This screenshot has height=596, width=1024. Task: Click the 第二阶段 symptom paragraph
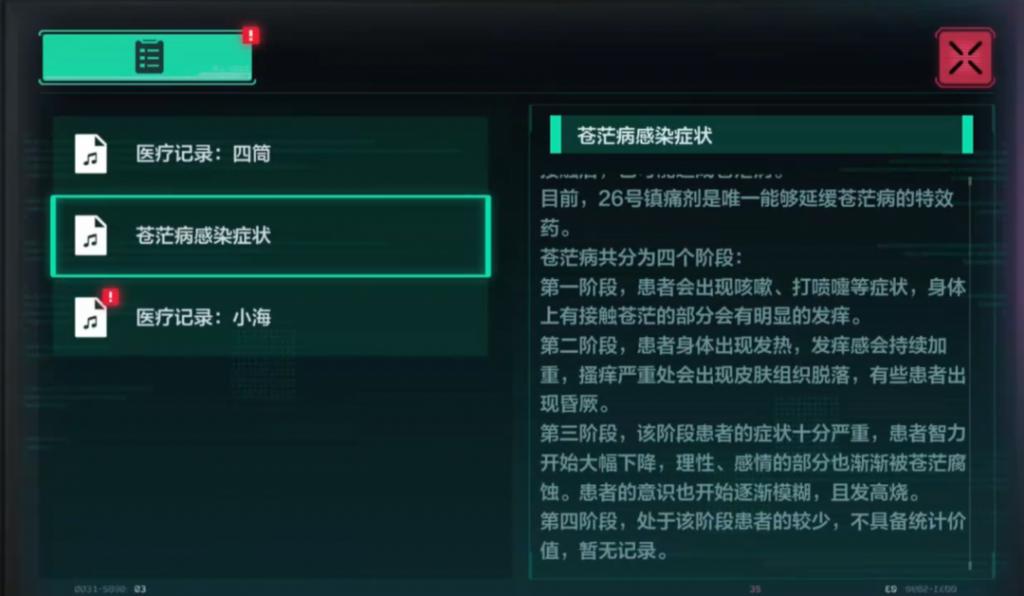tap(753, 376)
